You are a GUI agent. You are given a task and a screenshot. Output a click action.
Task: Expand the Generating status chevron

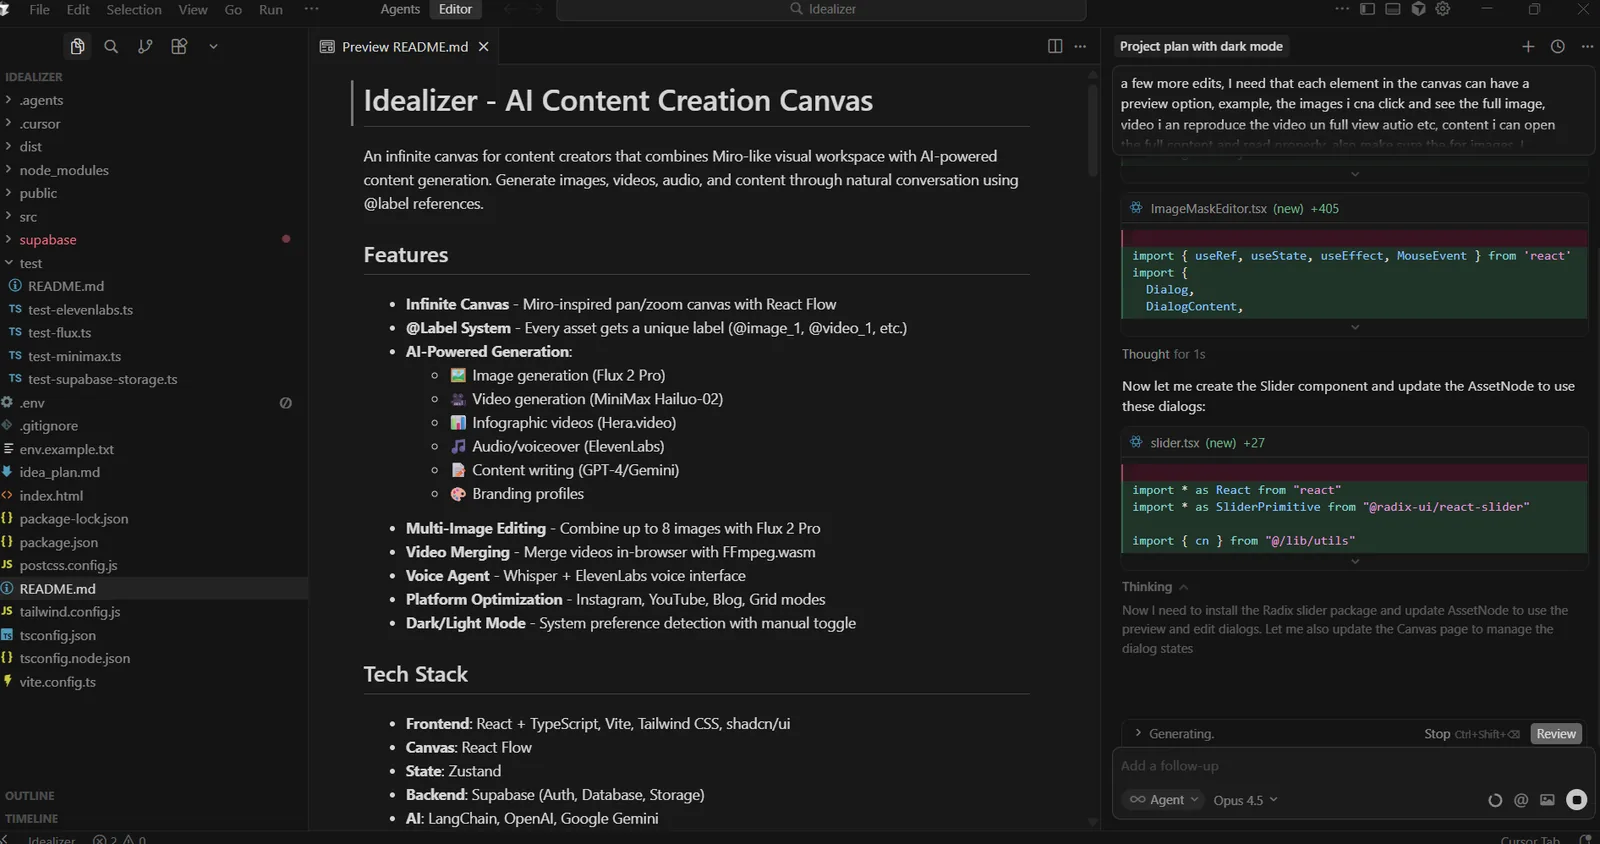tap(1137, 733)
